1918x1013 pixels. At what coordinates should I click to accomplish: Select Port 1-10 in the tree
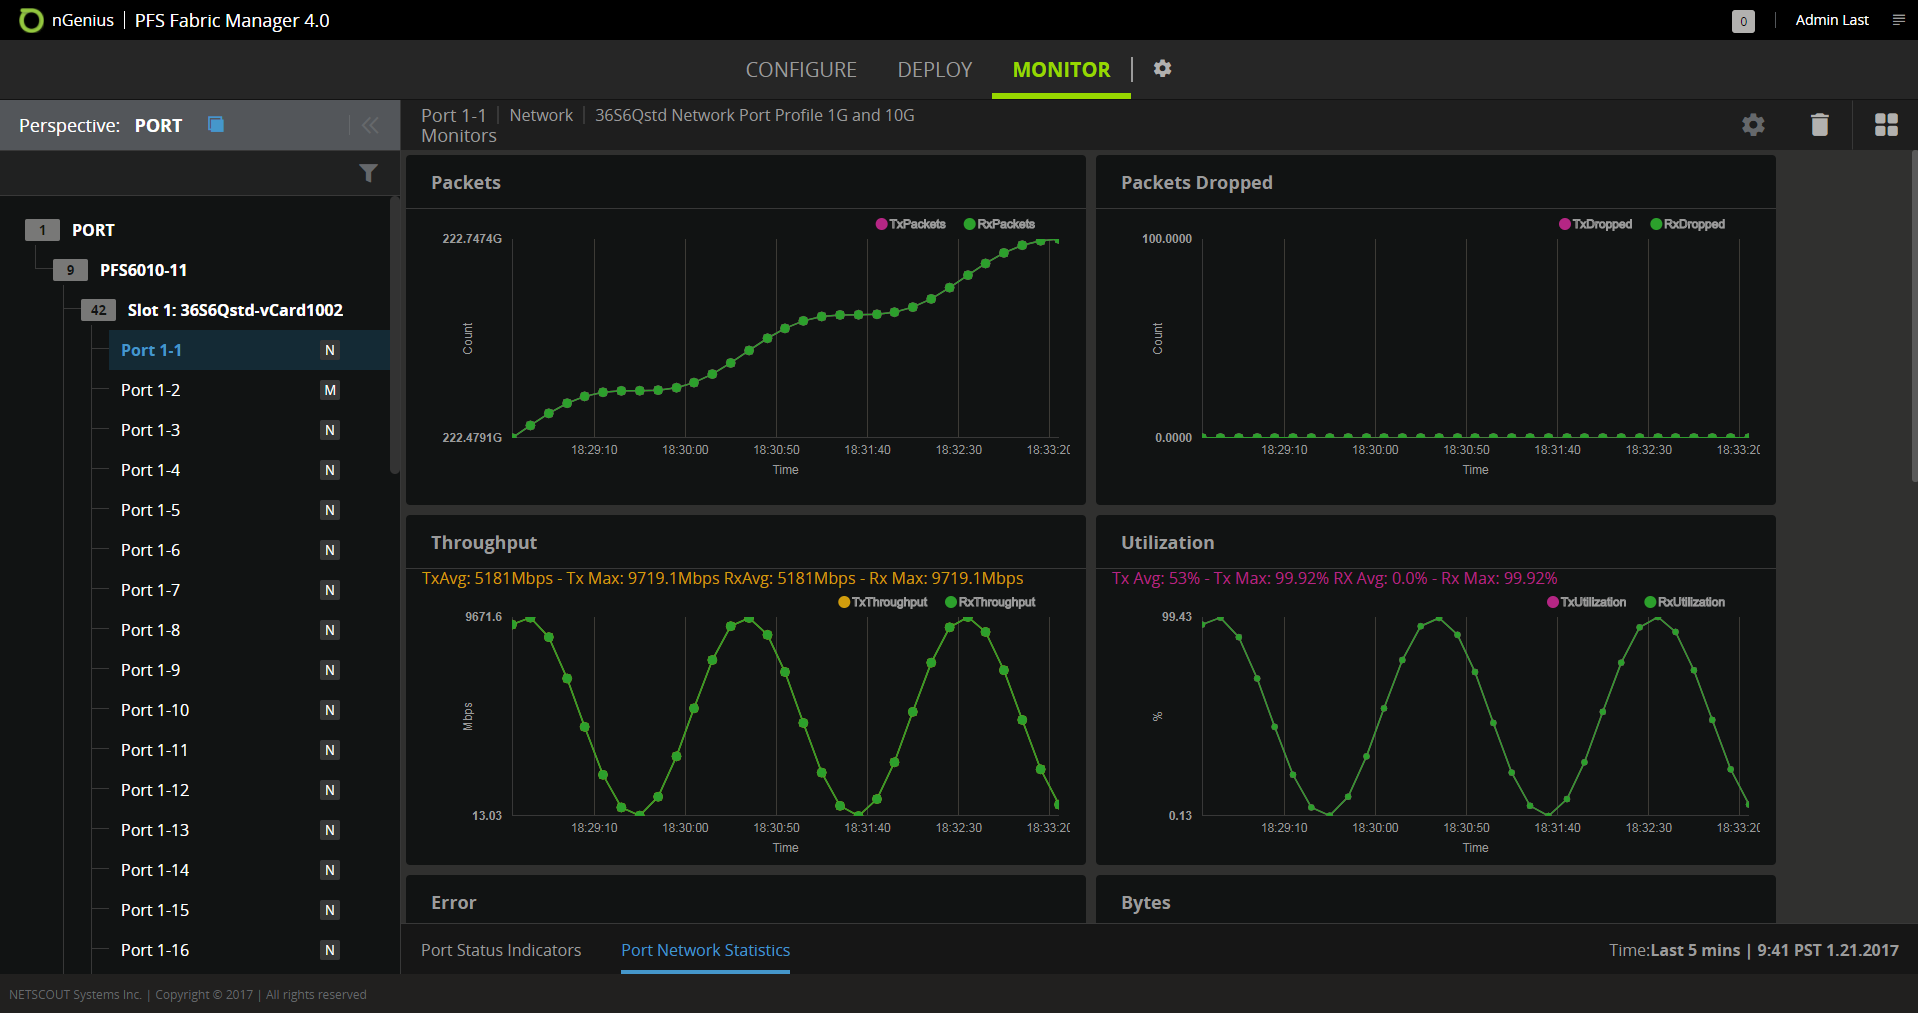tap(155, 710)
